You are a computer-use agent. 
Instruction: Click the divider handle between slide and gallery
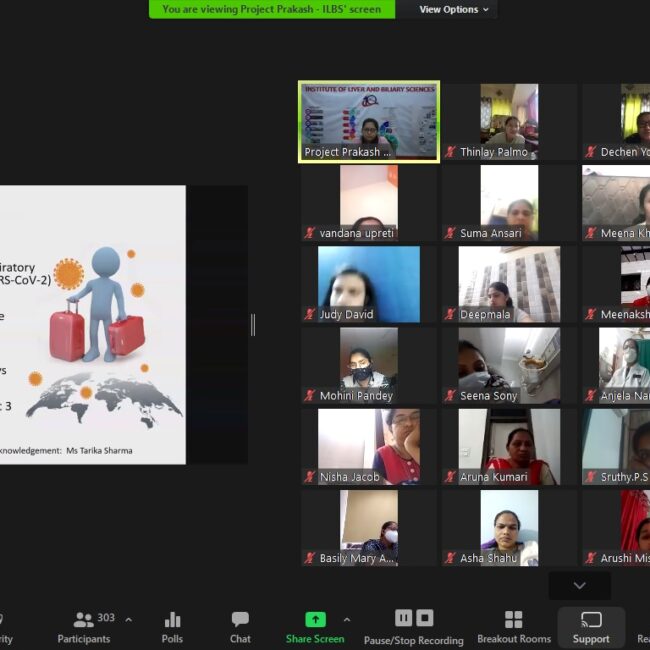coord(252,324)
